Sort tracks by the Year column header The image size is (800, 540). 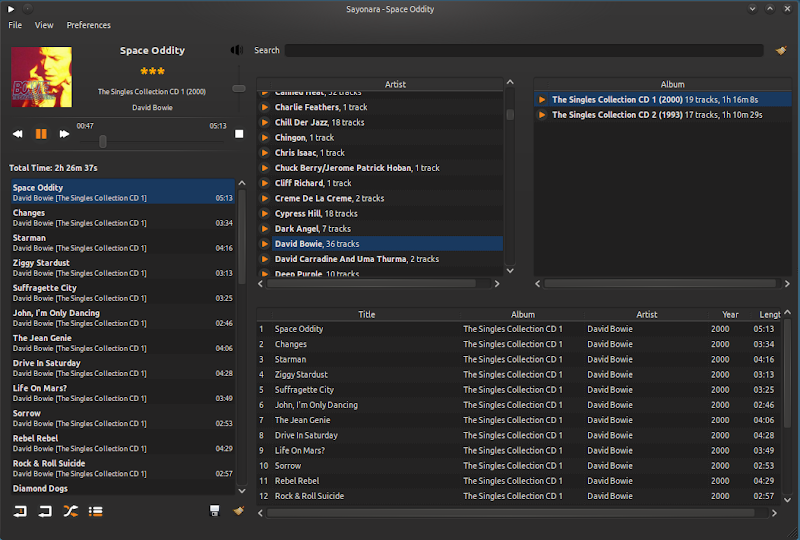(x=730, y=314)
